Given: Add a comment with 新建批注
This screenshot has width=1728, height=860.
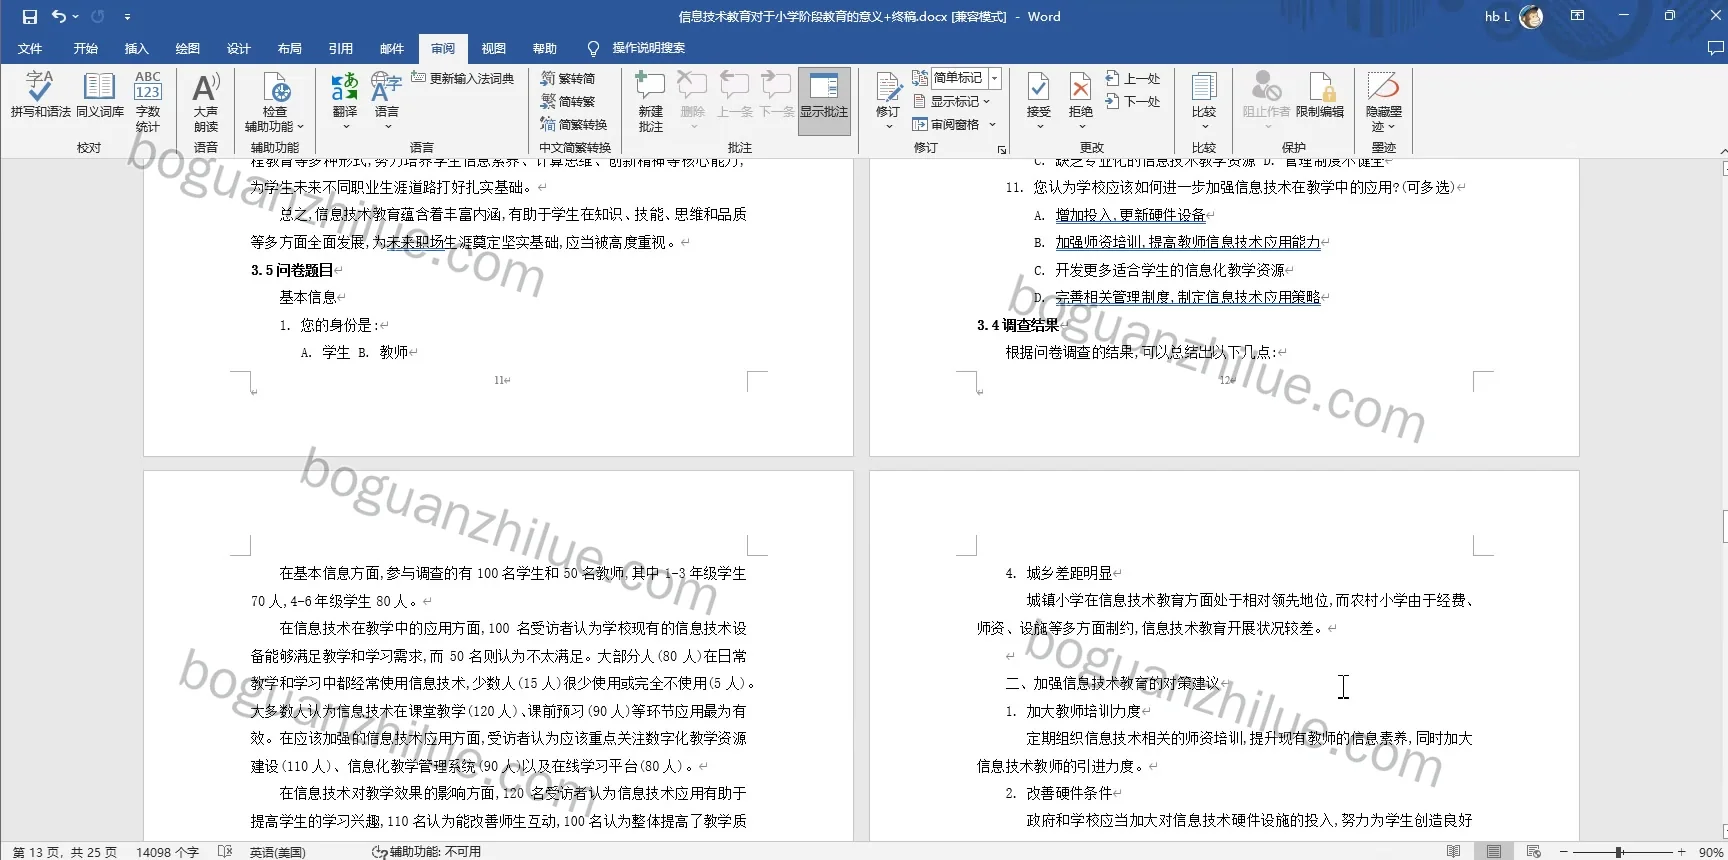Looking at the screenshot, I should point(651,101).
